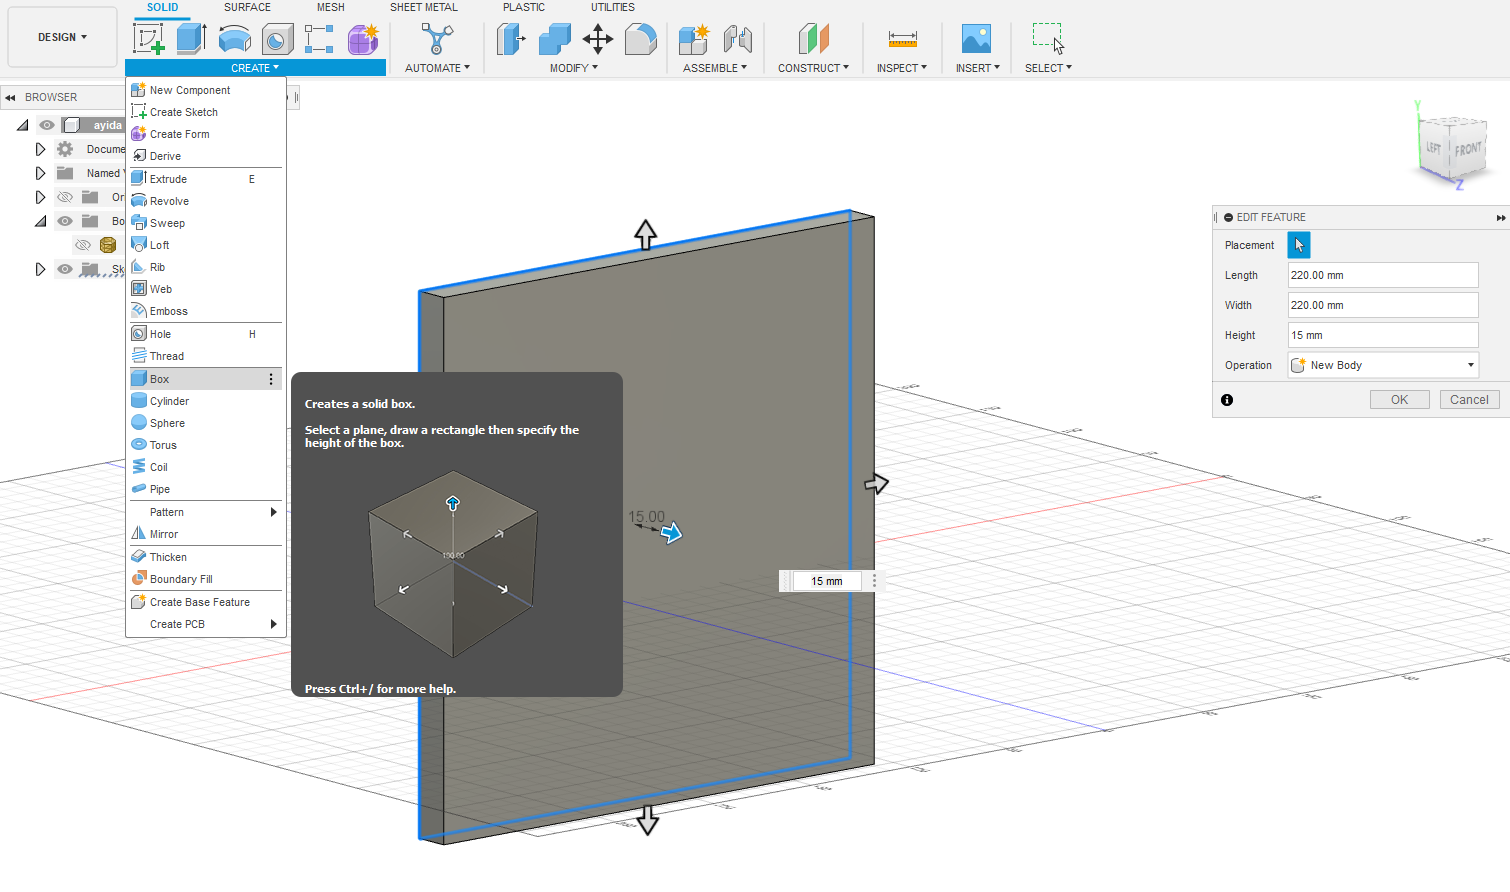This screenshot has width=1510, height=892.
Task: Click the Automate toolbar icon
Action: [436, 39]
